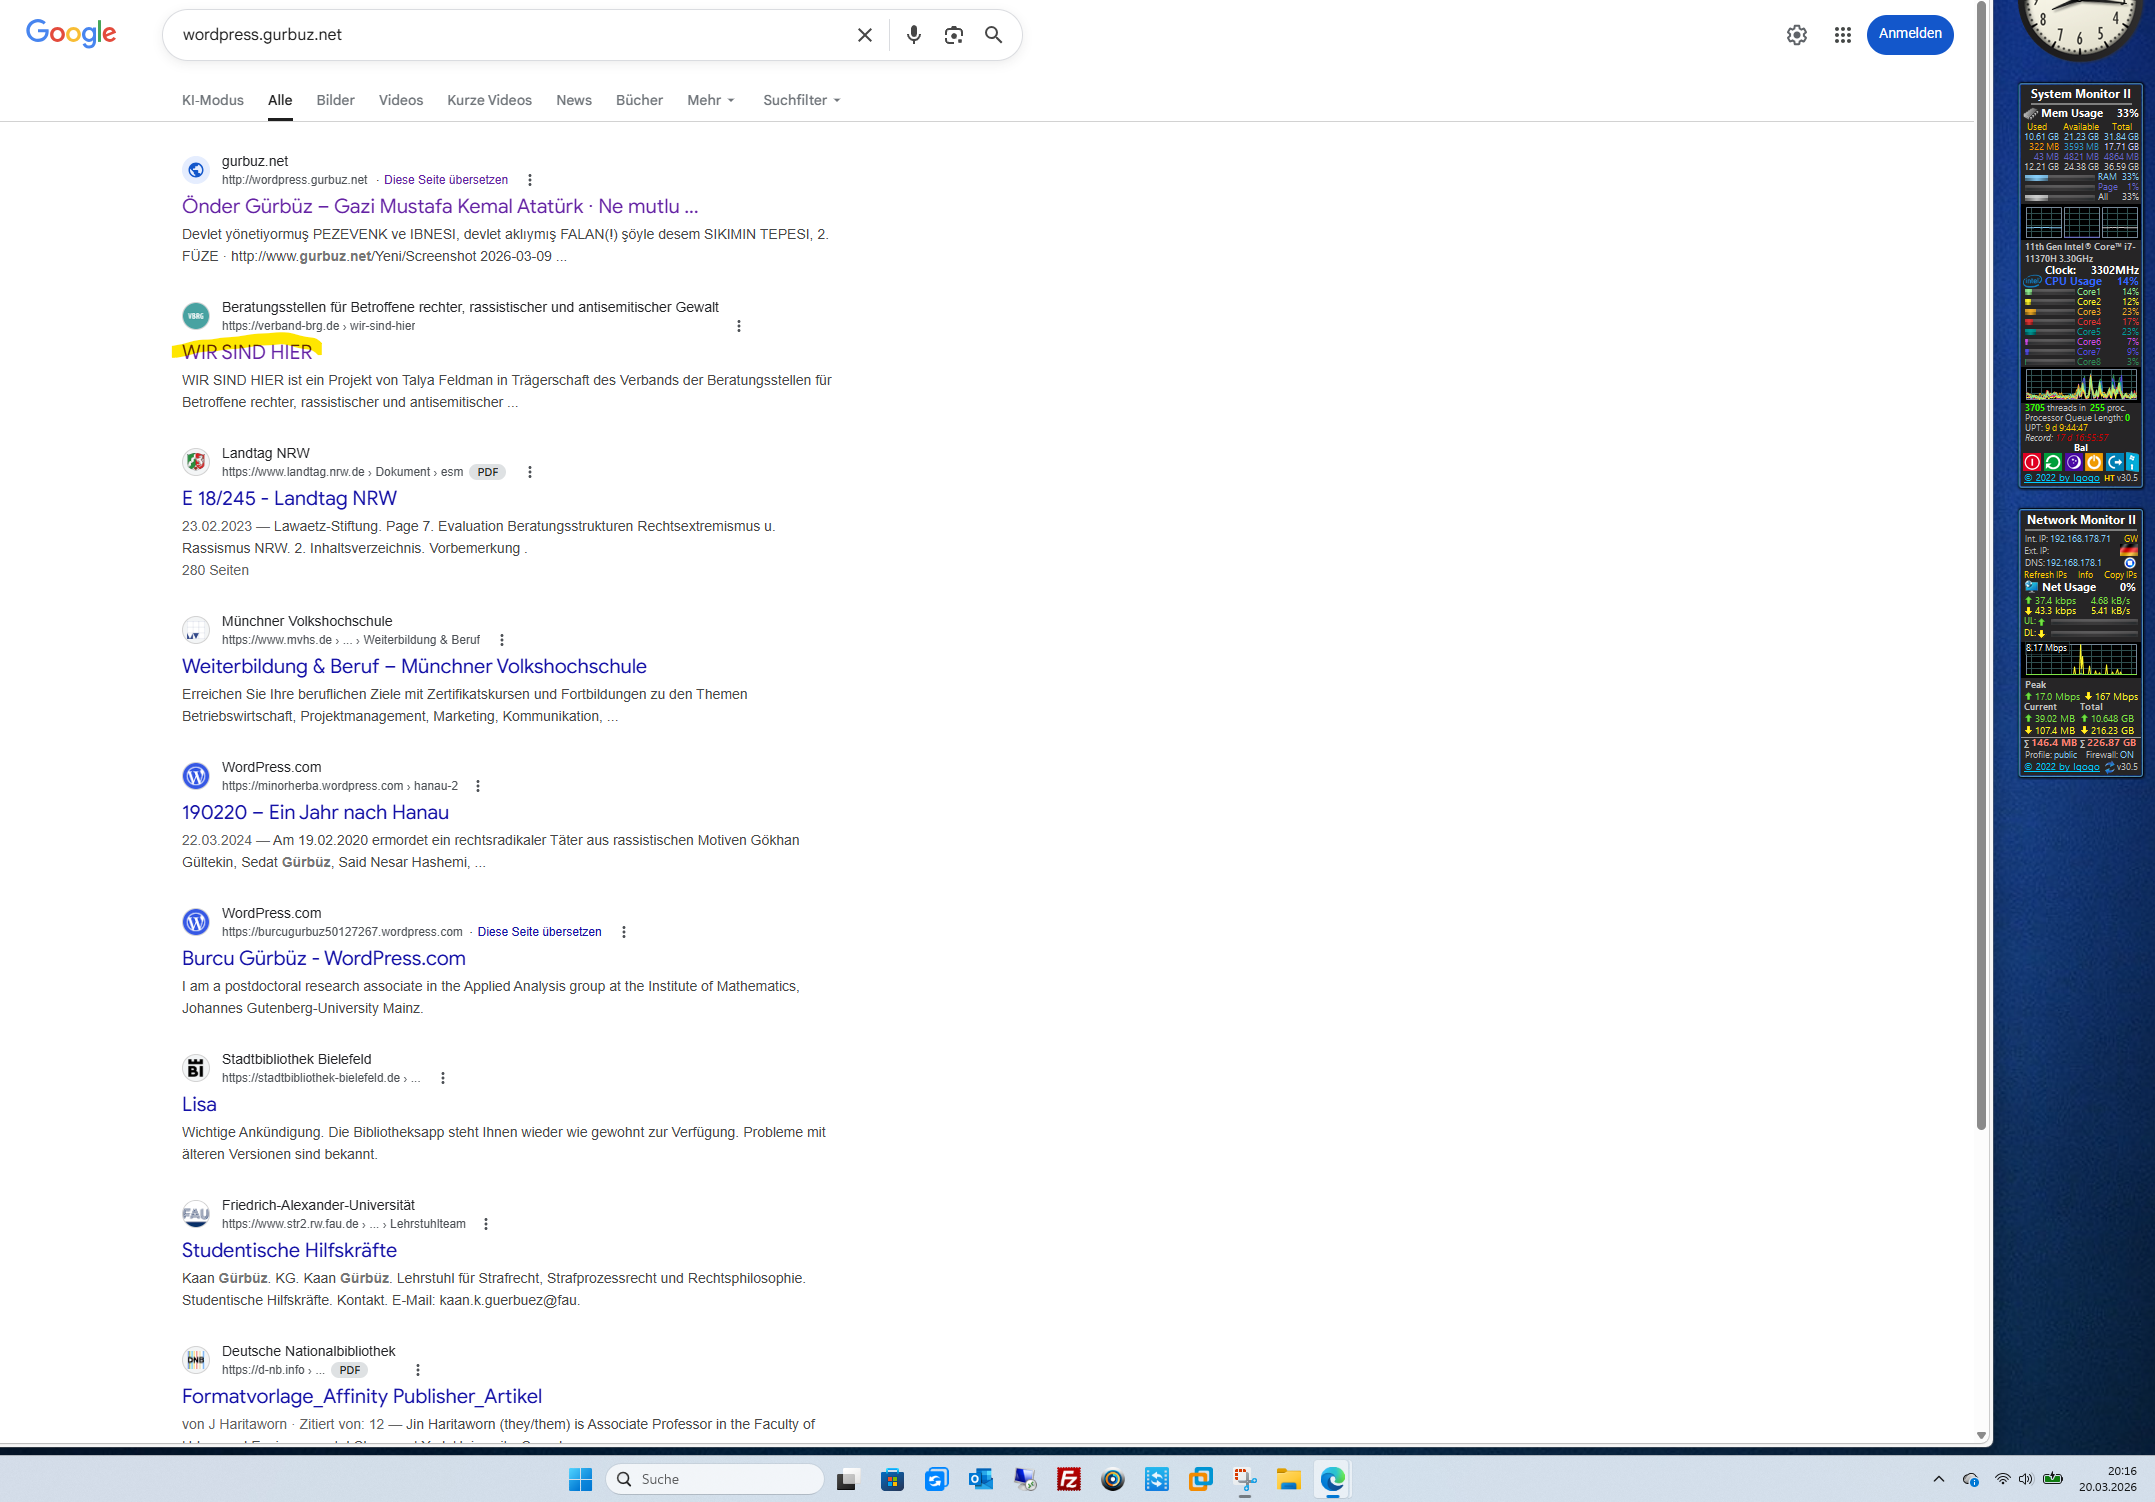Go to Google homepage via logo

click(71, 33)
